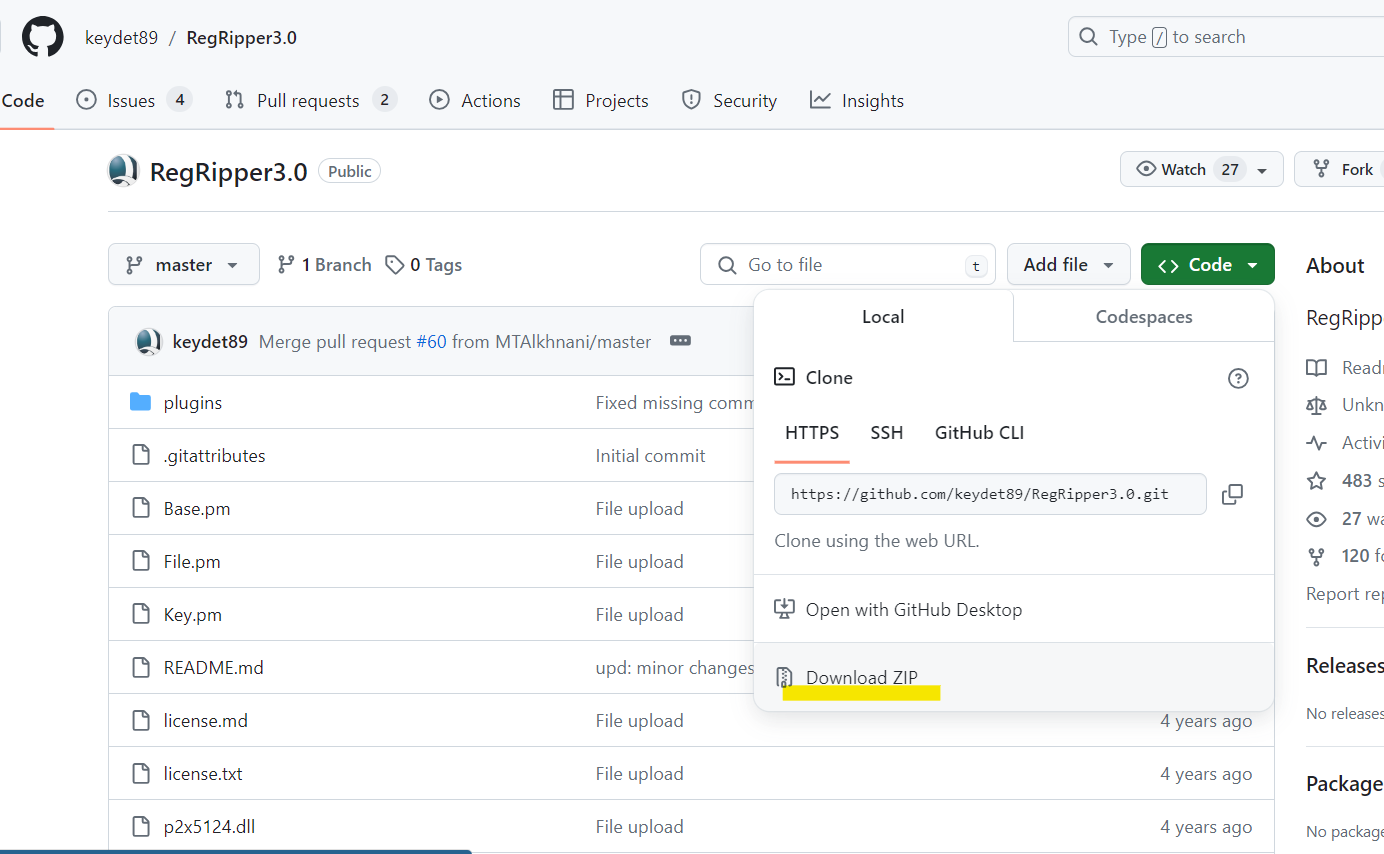1384x854 pixels.
Task: Switch to the Code tab
Action: pyautogui.click(x=23, y=100)
